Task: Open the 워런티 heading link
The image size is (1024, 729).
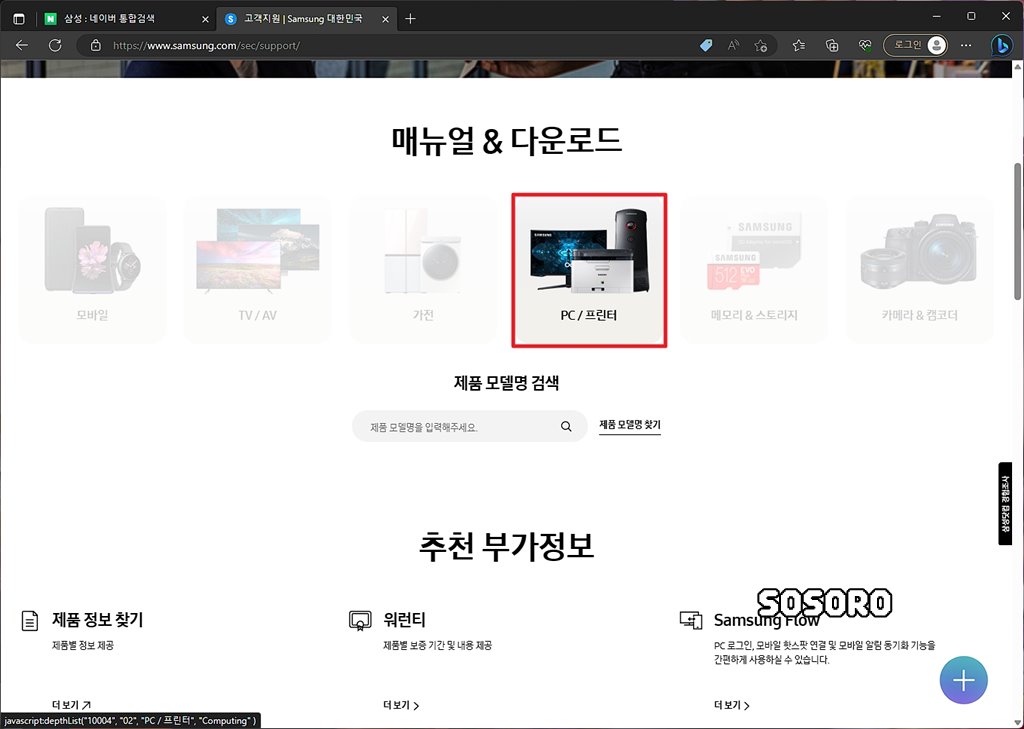Action: tap(404, 619)
